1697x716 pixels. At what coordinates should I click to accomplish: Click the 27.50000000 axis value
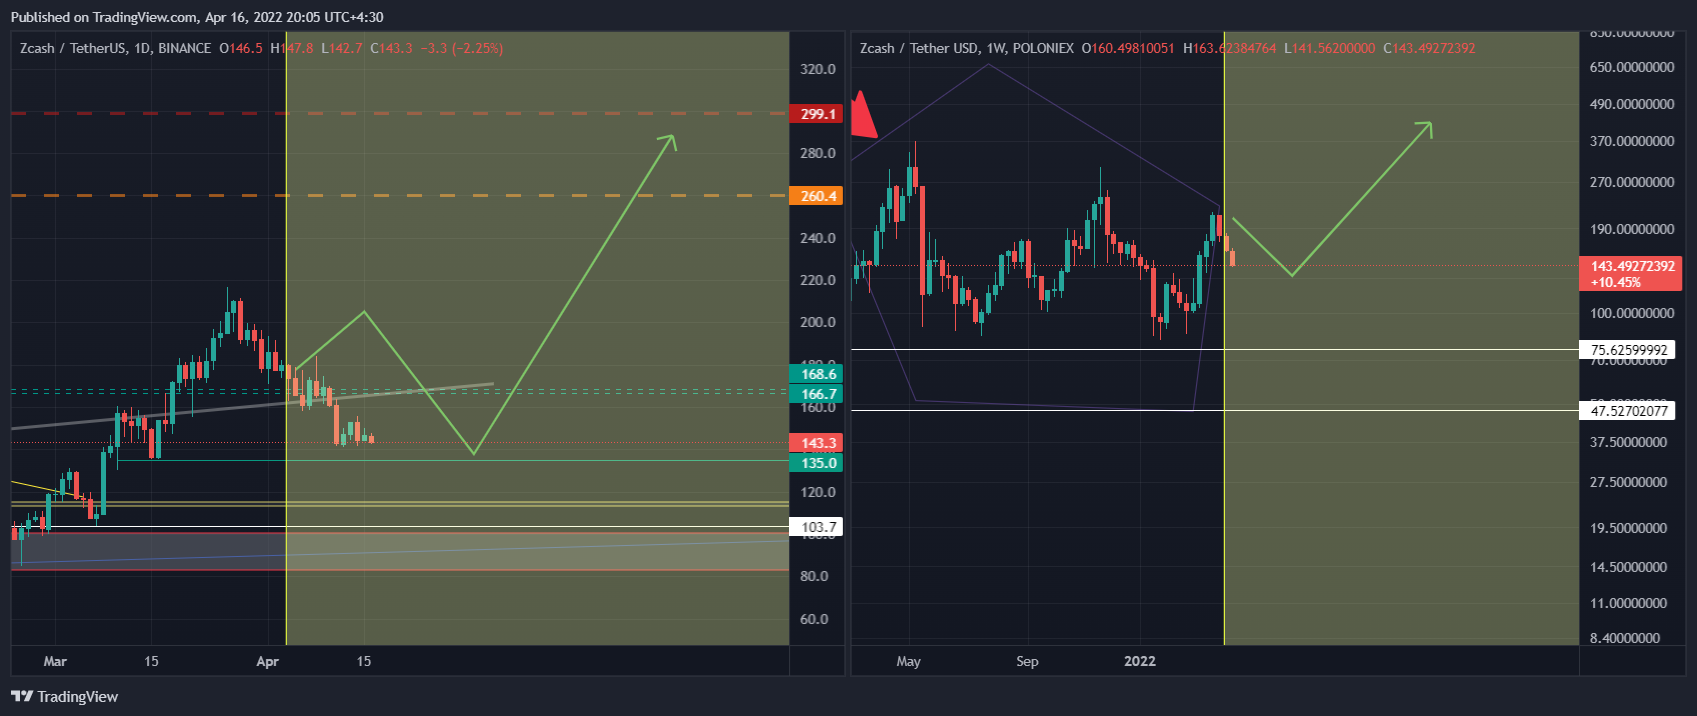point(1629,482)
